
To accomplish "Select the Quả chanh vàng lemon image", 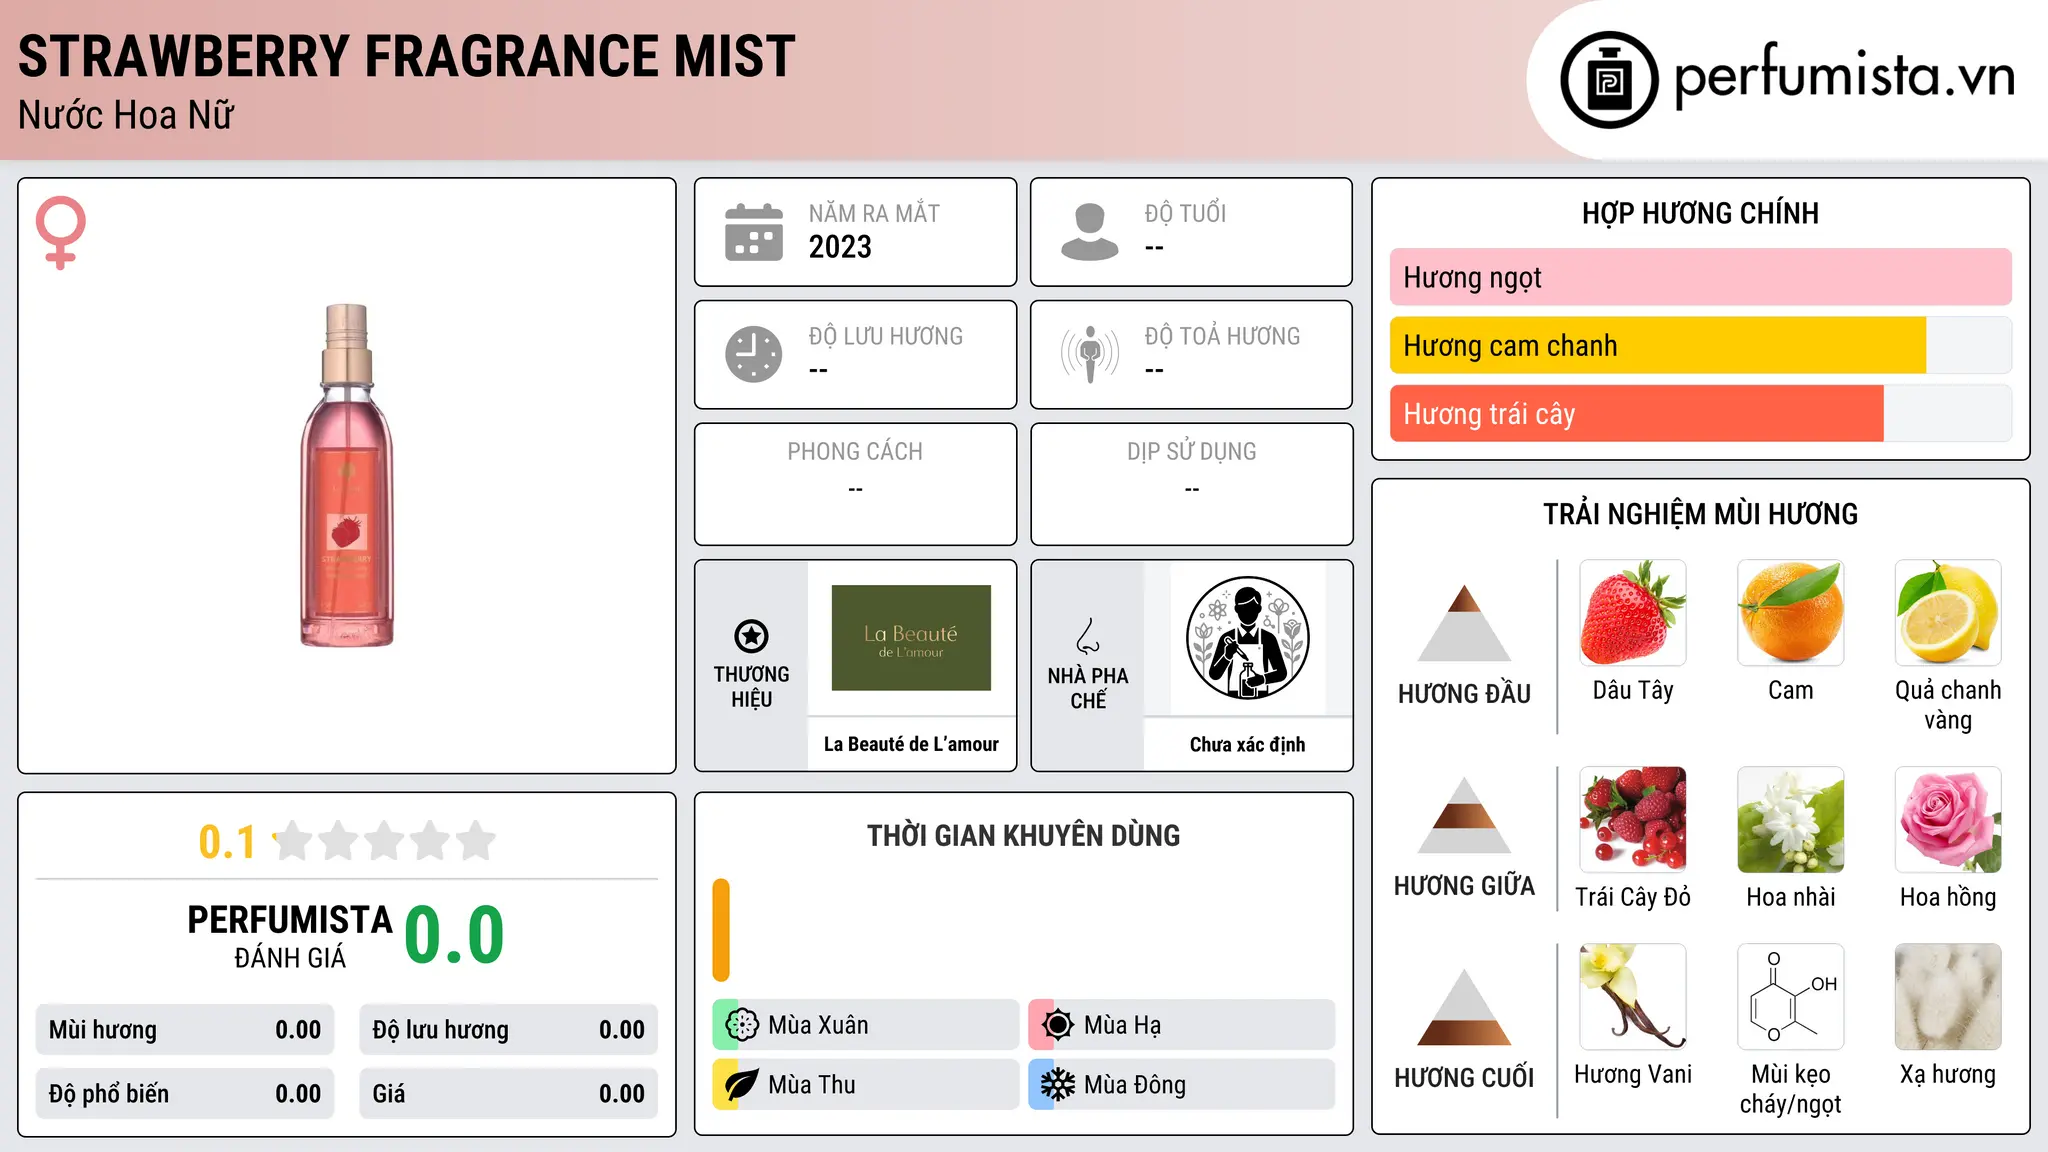I will [x=1948, y=613].
